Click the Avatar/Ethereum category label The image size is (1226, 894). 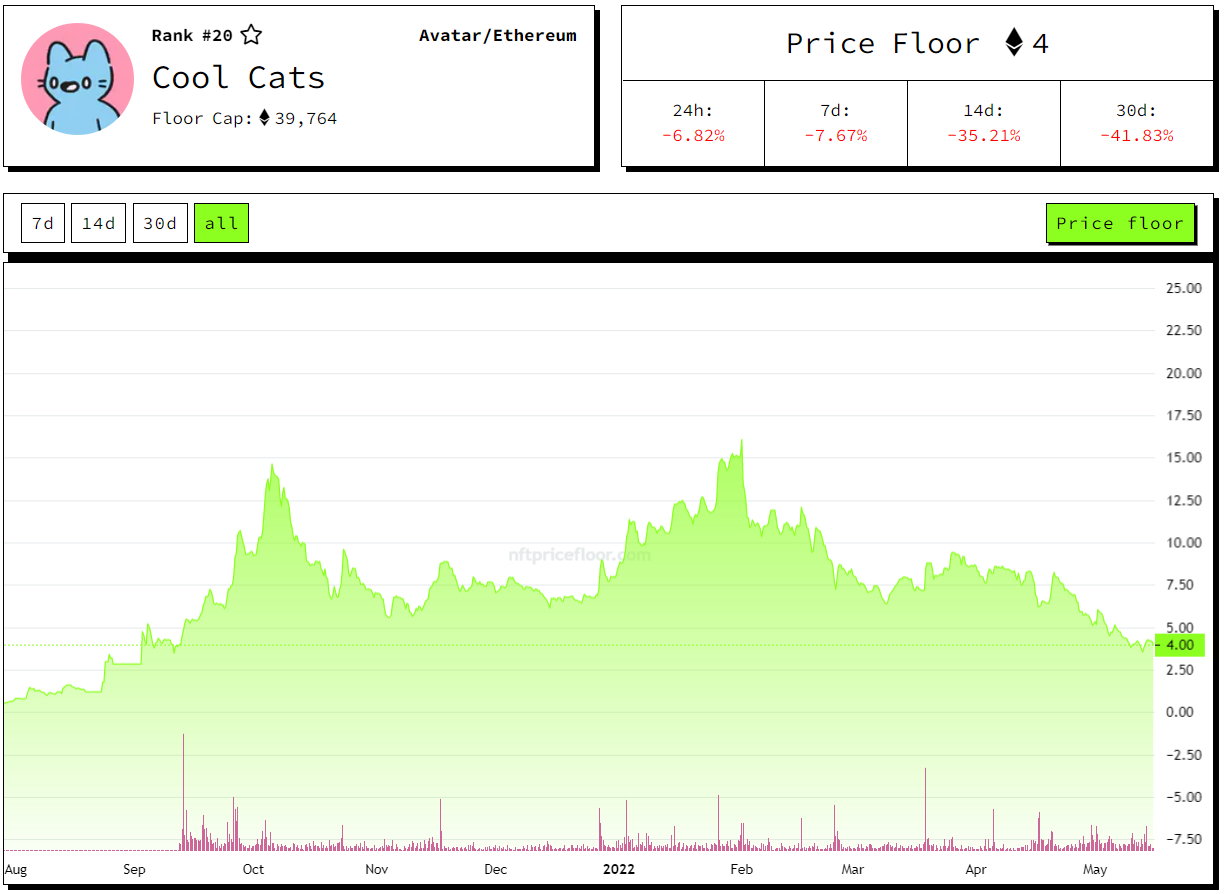click(498, 35)
